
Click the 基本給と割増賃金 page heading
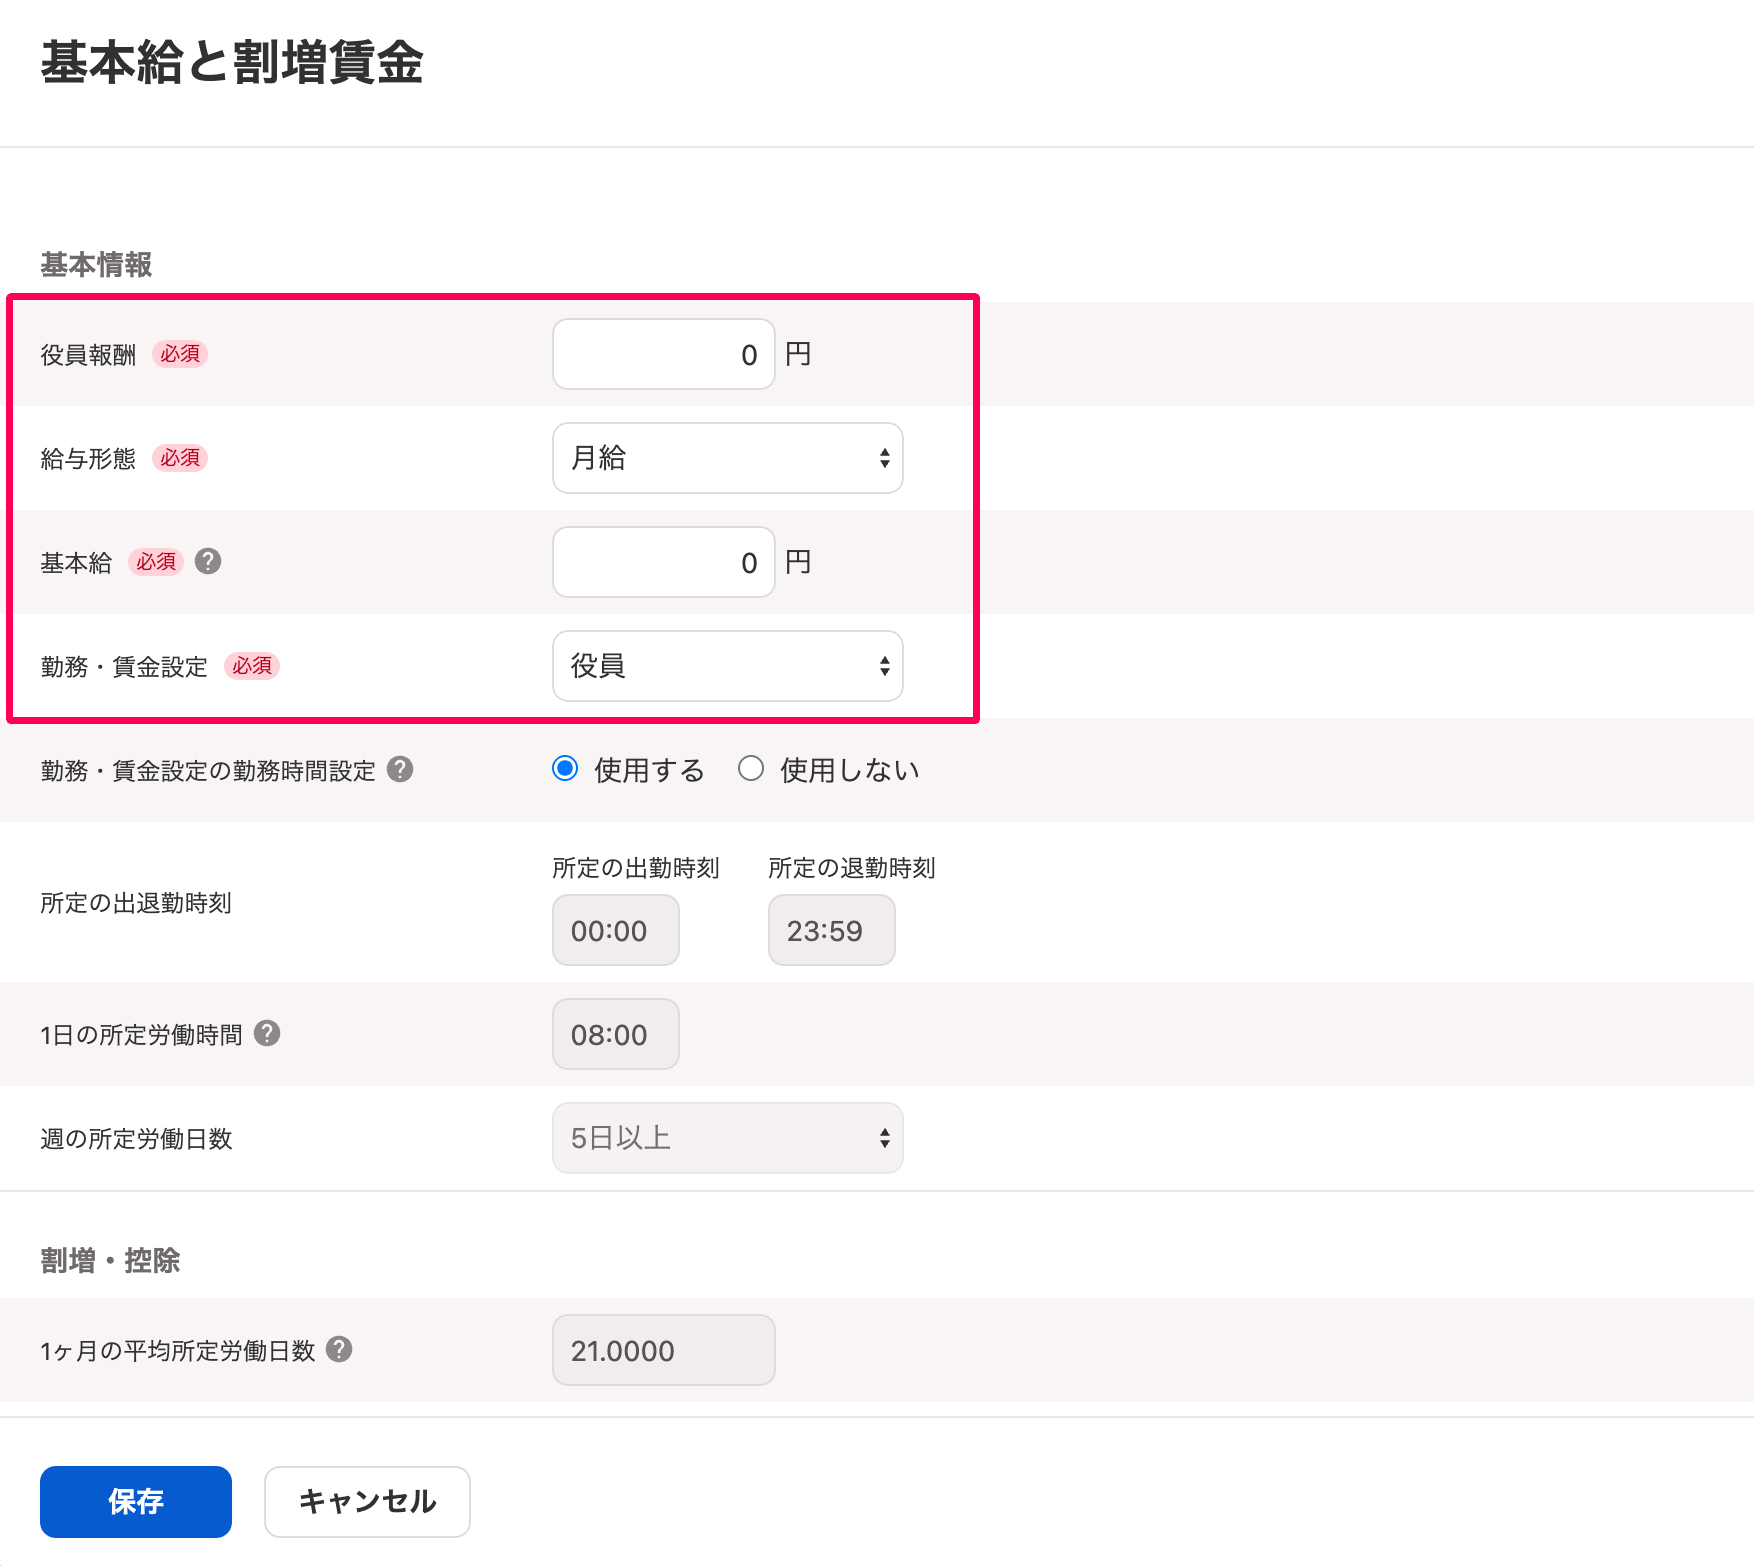(232, 62)
